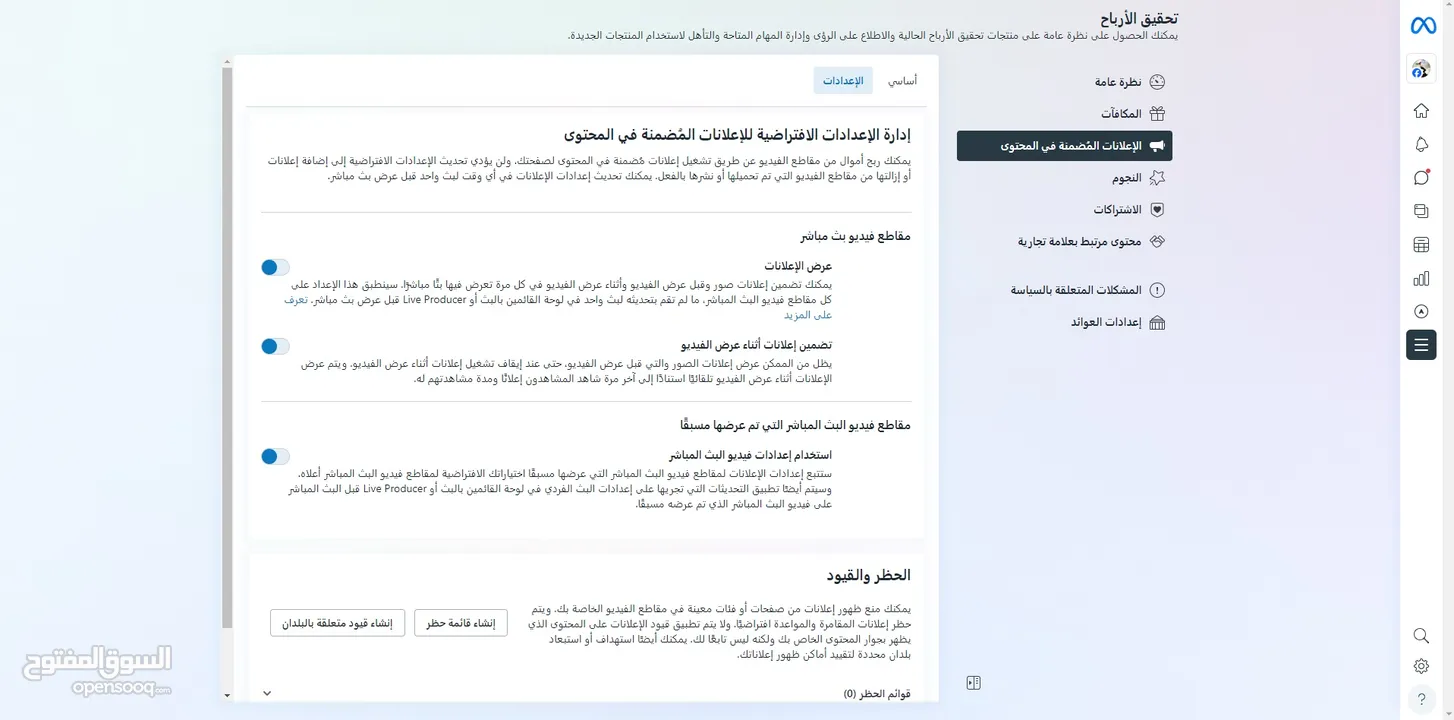Open notifications with the bell icon

click(x=1421, y=145)
